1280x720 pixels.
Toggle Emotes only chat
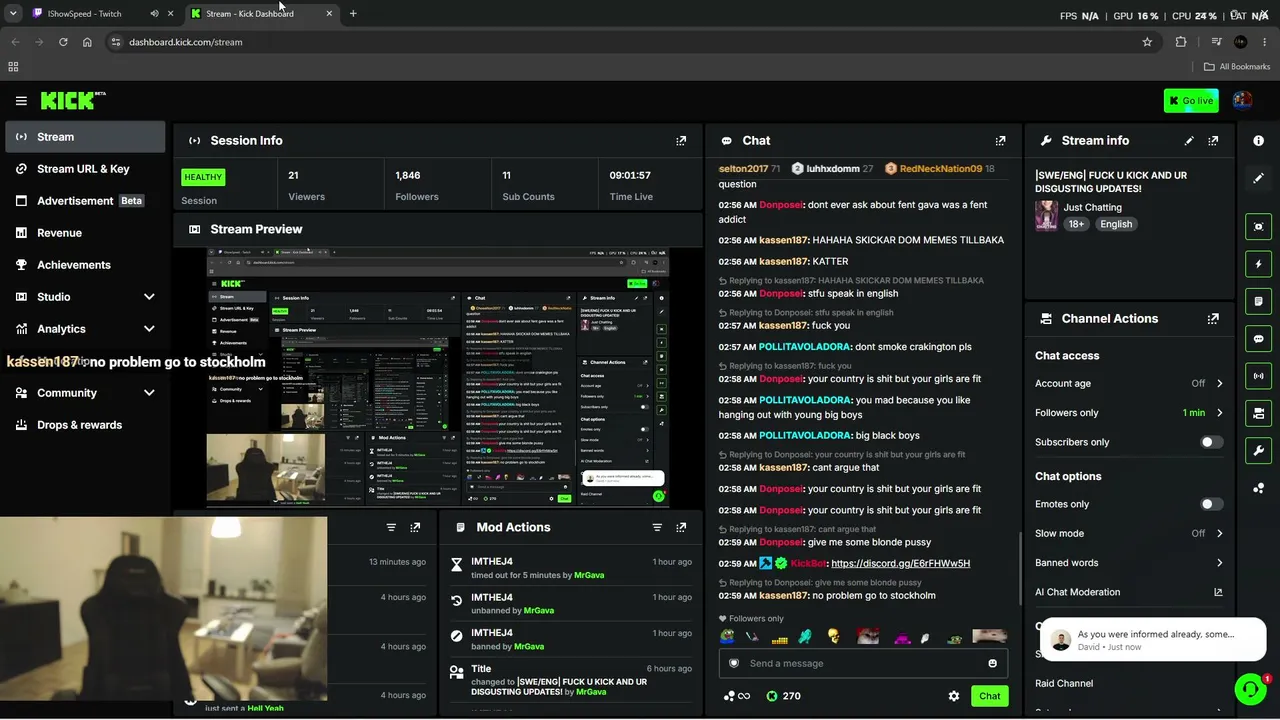click(1211, 504)
